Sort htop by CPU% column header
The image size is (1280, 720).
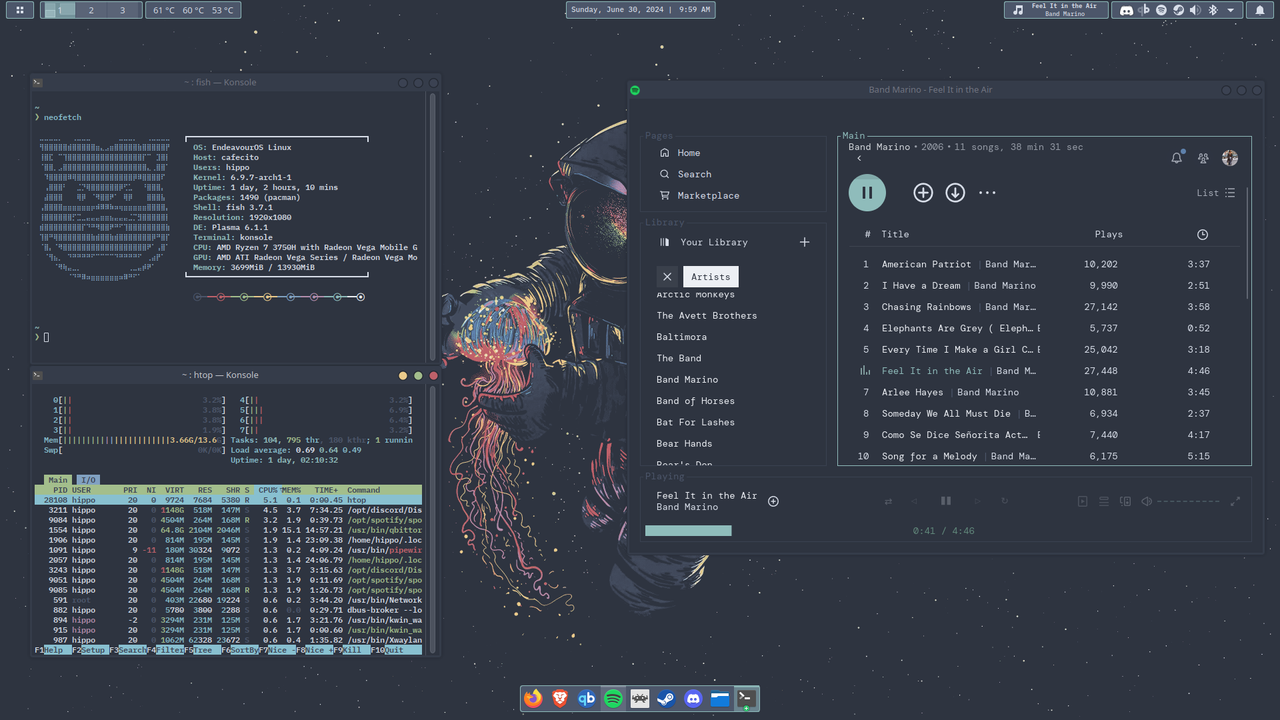click(267, 490)
